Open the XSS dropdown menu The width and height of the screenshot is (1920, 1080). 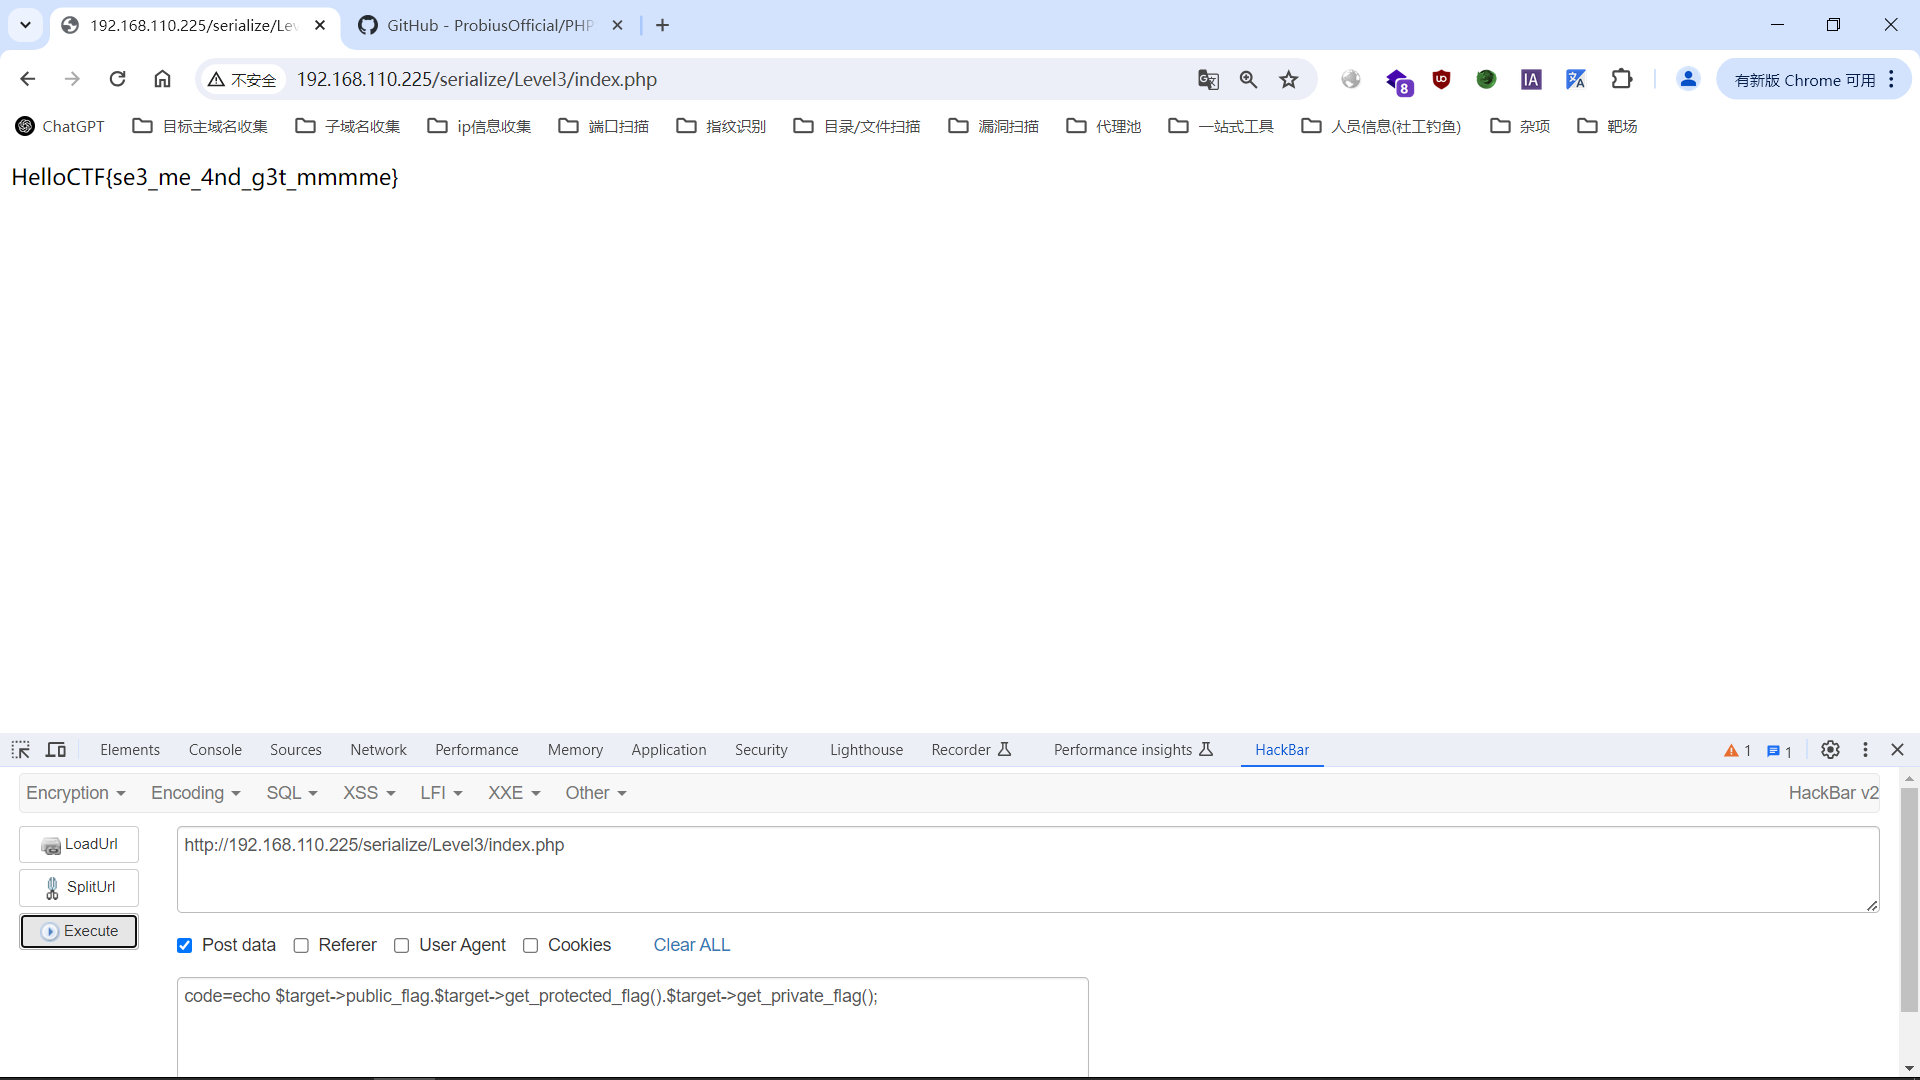point(369,793)
